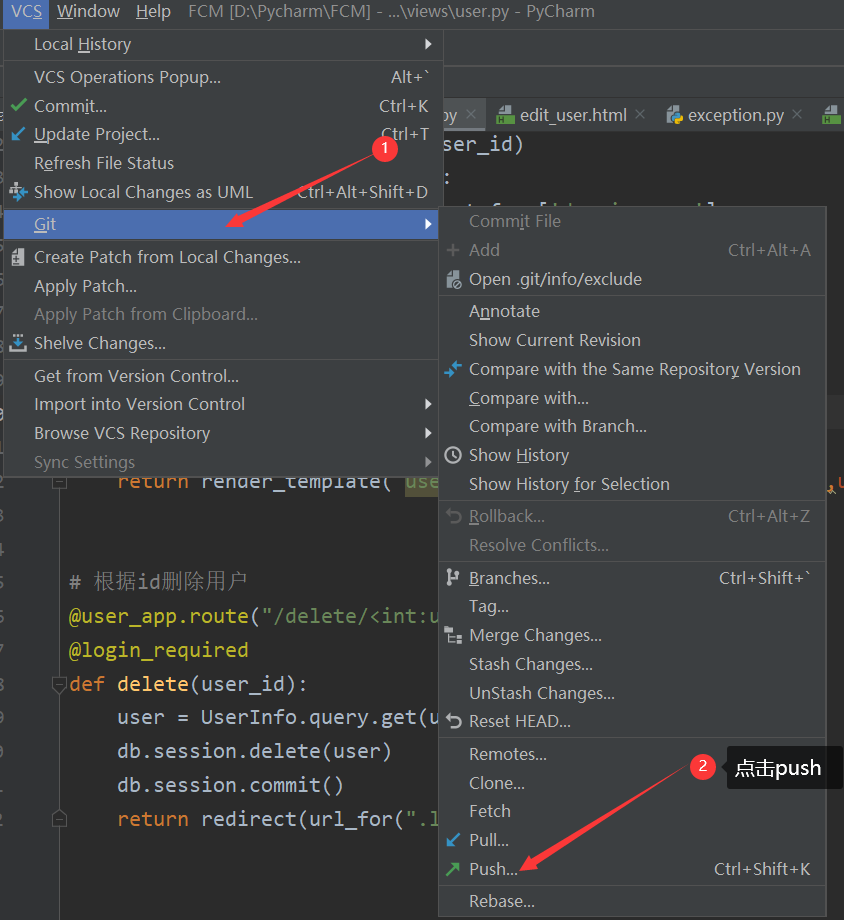The height and width of the screenshot is (920, 844).
Task: Select Show History for Selection
Action: click(x=632, y=484)
